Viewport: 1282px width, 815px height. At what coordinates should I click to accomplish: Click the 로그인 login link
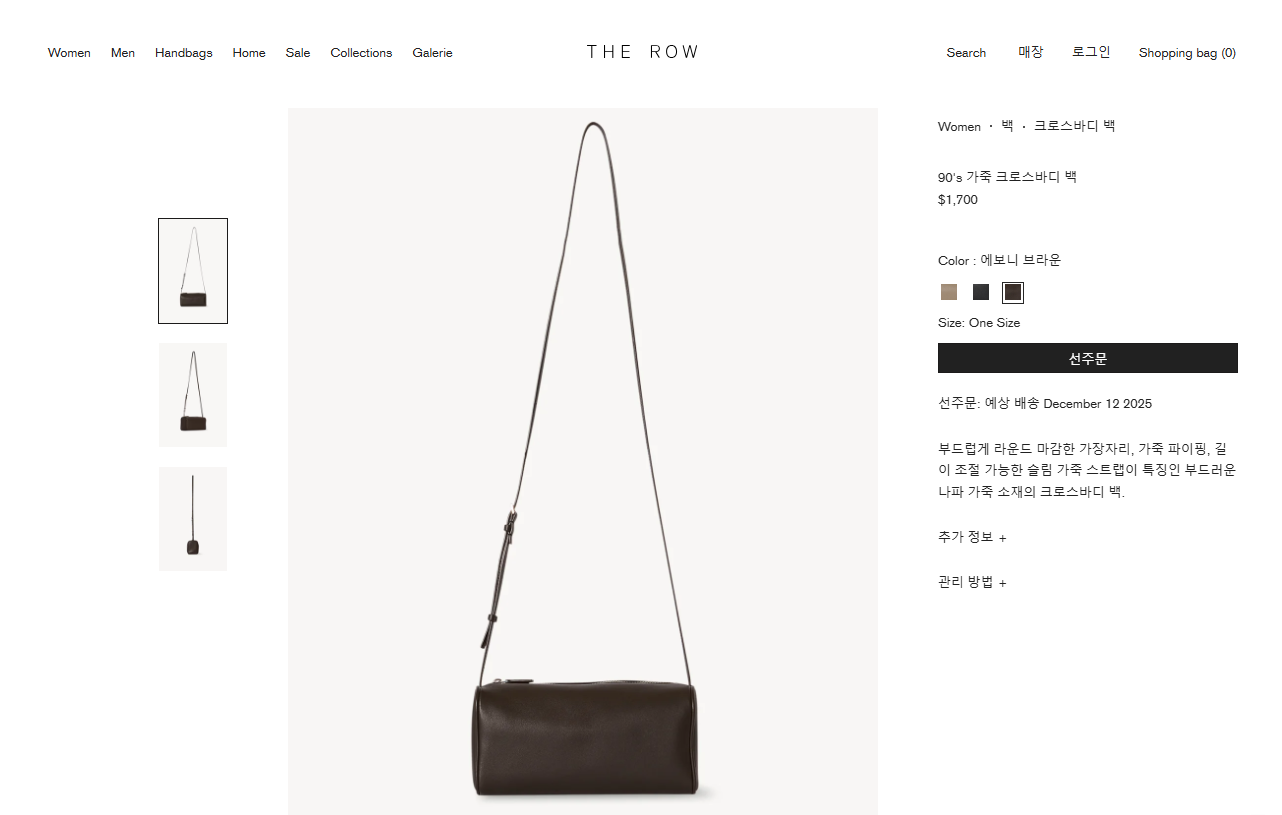1091,52
